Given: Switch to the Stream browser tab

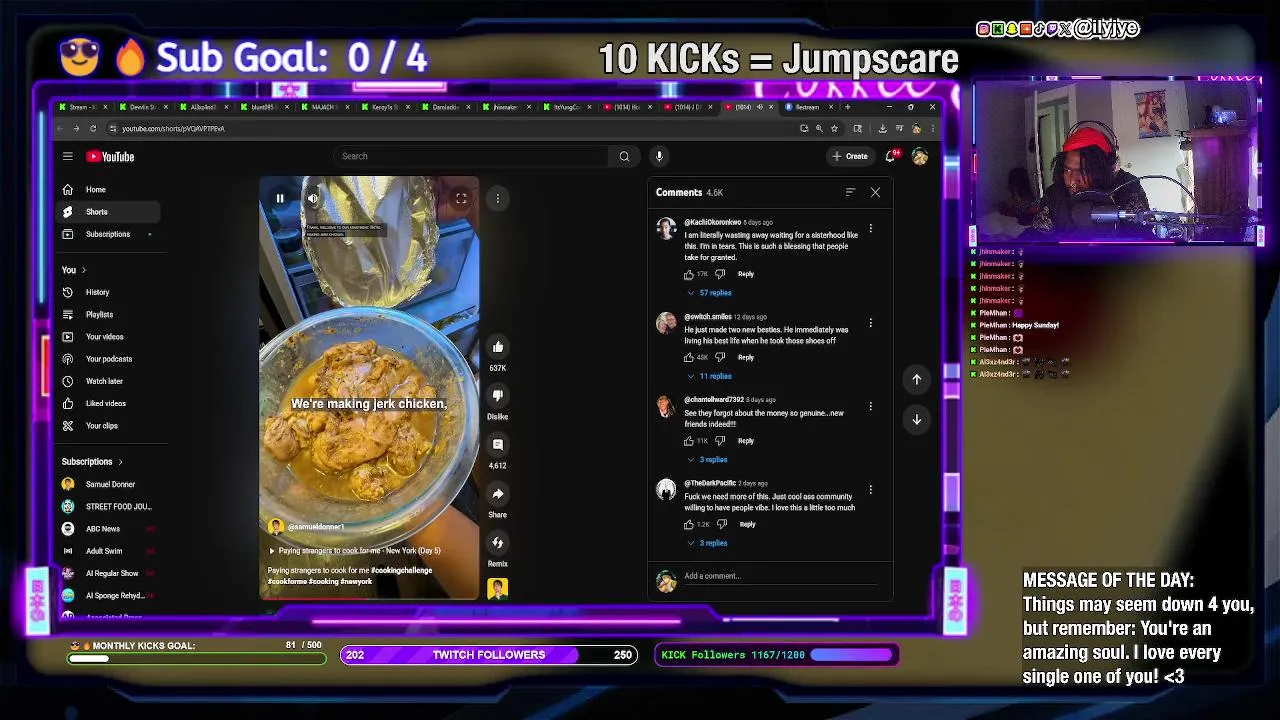Looking at the screenshot, I should (82, 107).
